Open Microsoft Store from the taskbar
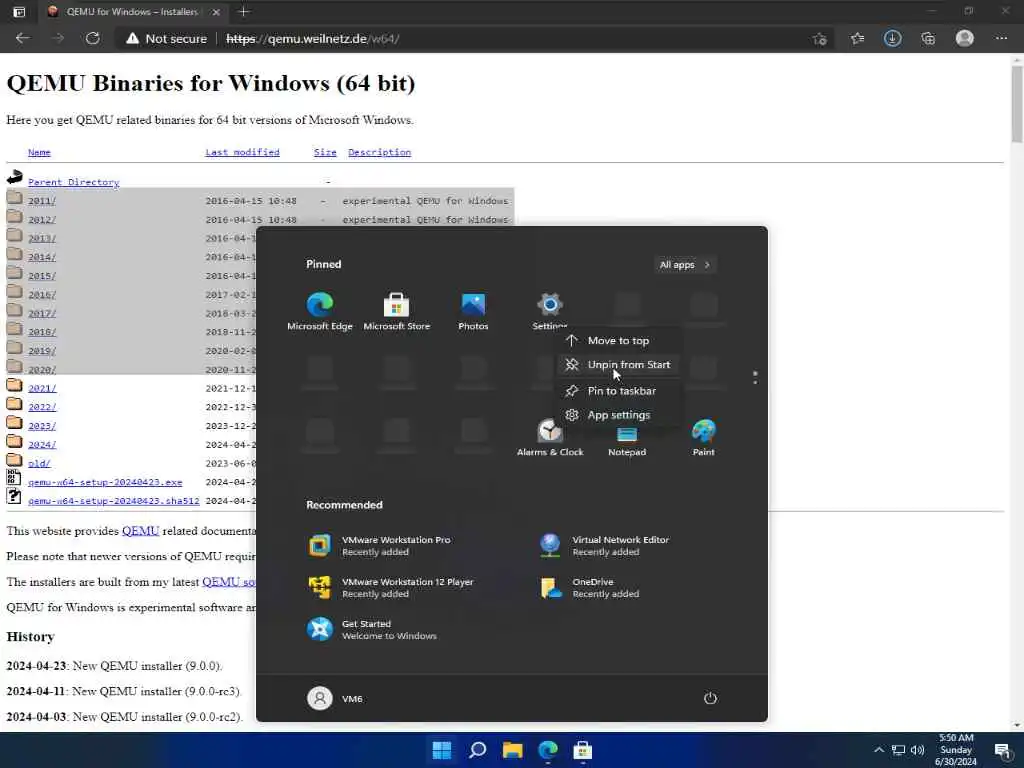This screenshot has height=768, width=1024. 583,750
